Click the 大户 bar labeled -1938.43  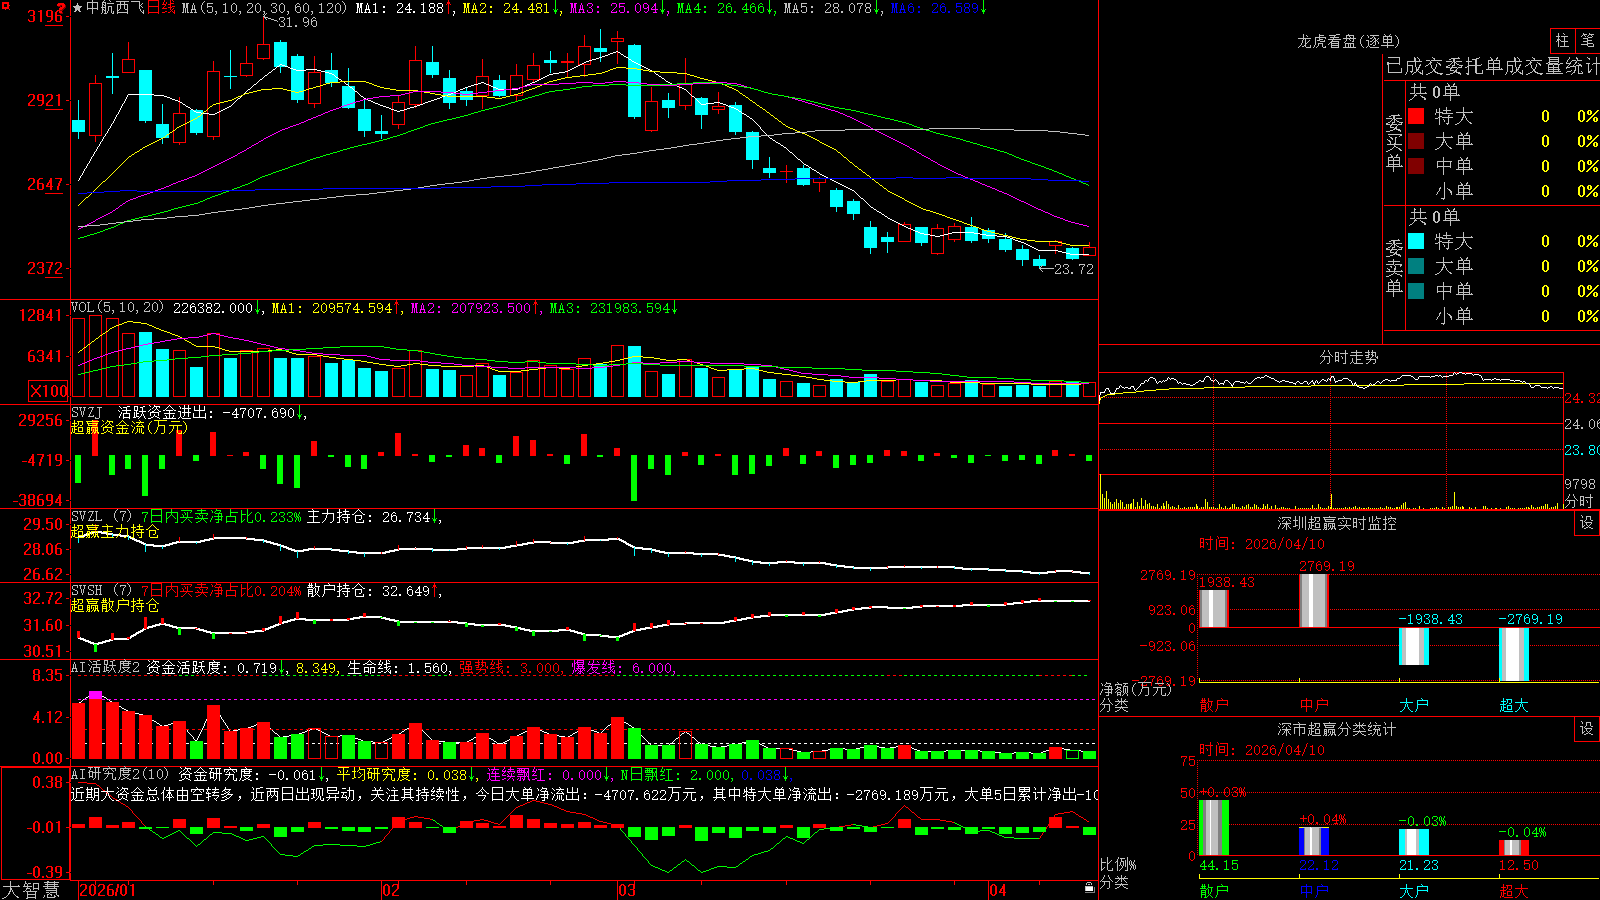pos(1413,646)
